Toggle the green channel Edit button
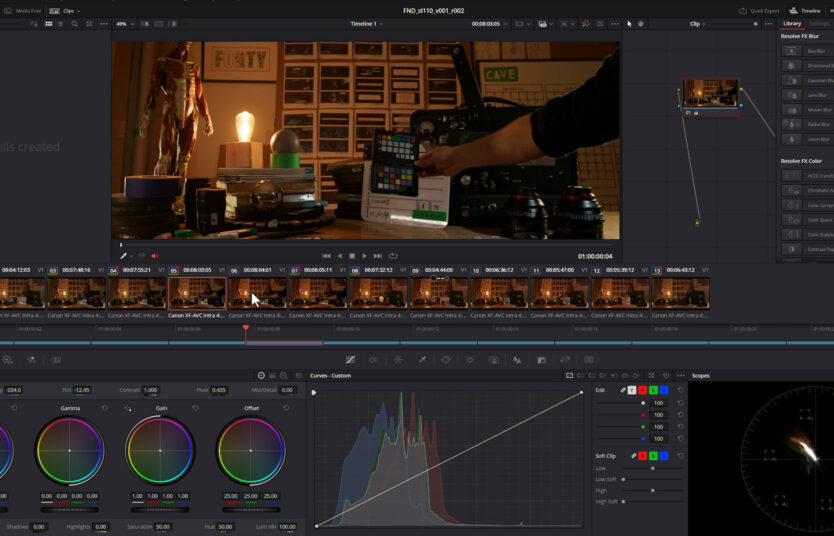 (653, 390)
